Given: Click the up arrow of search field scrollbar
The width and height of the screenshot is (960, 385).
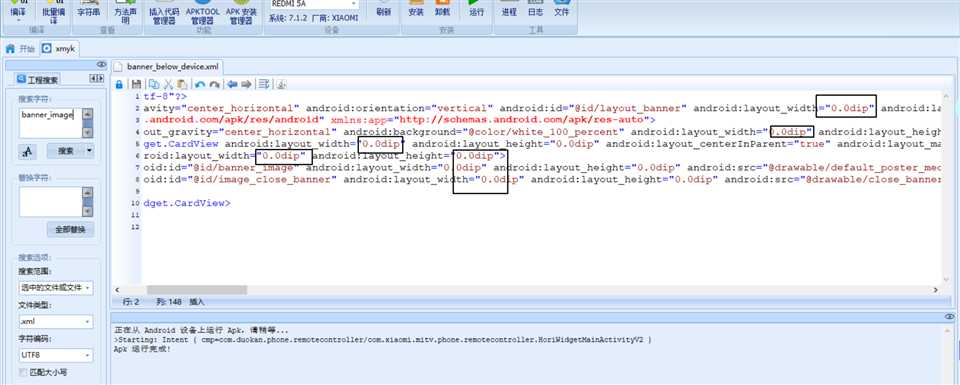Looking at the screenshot, I should (88, 113).
